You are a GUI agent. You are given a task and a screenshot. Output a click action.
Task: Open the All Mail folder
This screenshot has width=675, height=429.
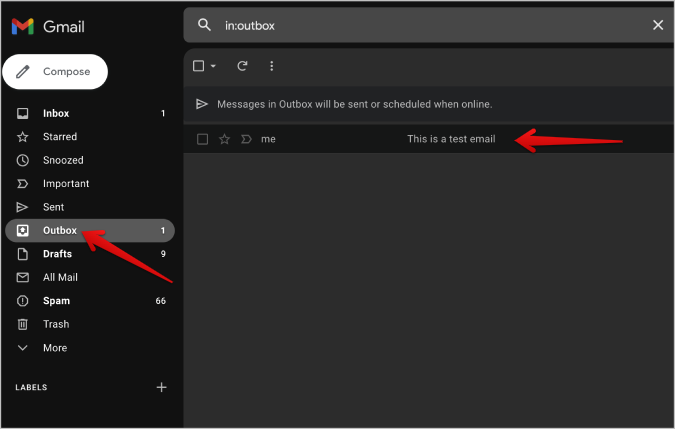(90, 278)
